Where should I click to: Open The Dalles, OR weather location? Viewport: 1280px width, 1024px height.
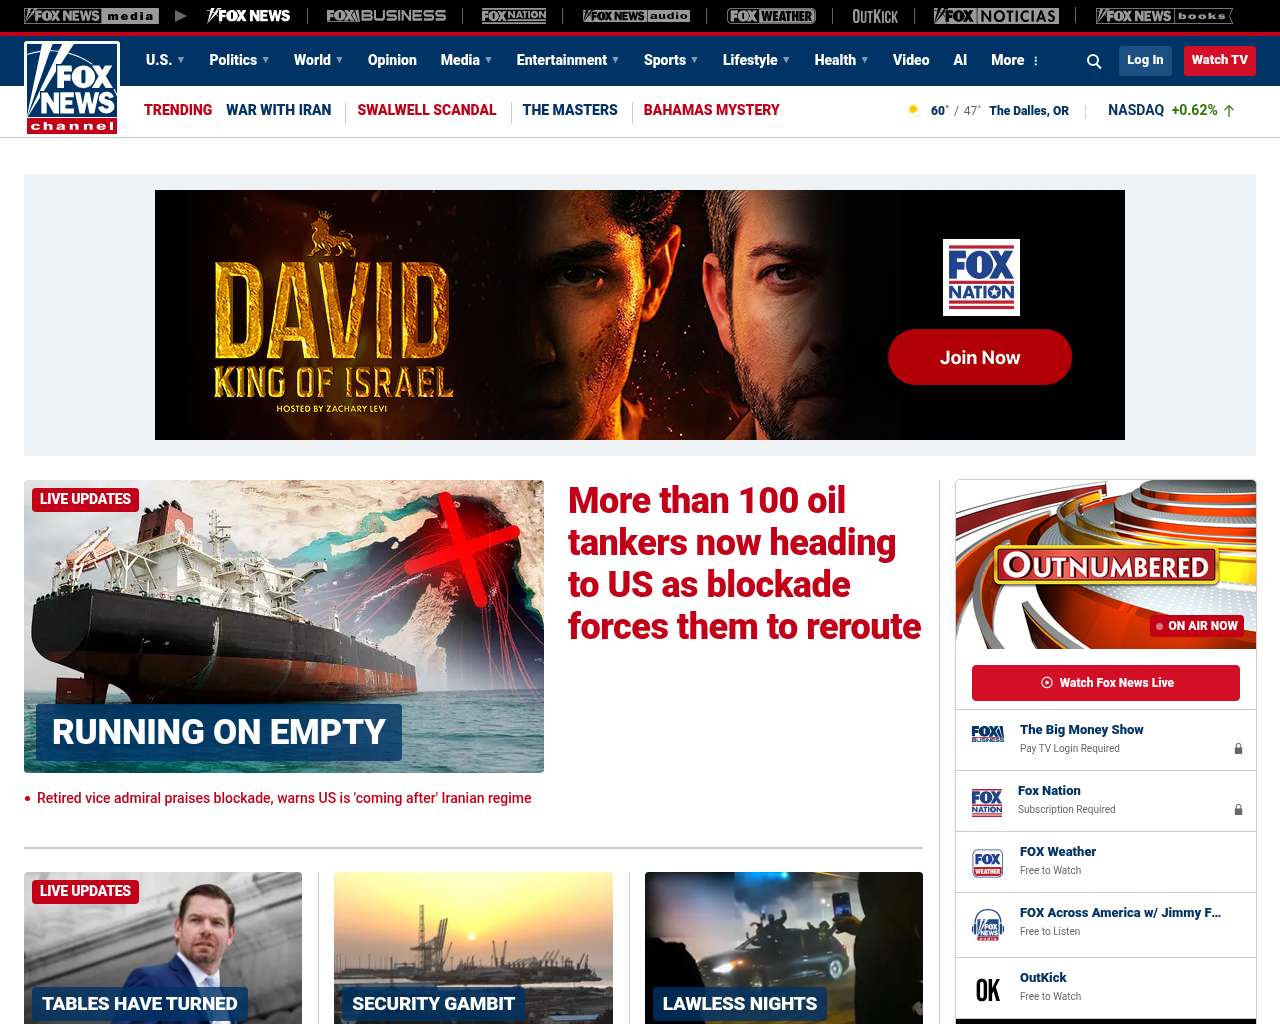(x=1029, y=111)
